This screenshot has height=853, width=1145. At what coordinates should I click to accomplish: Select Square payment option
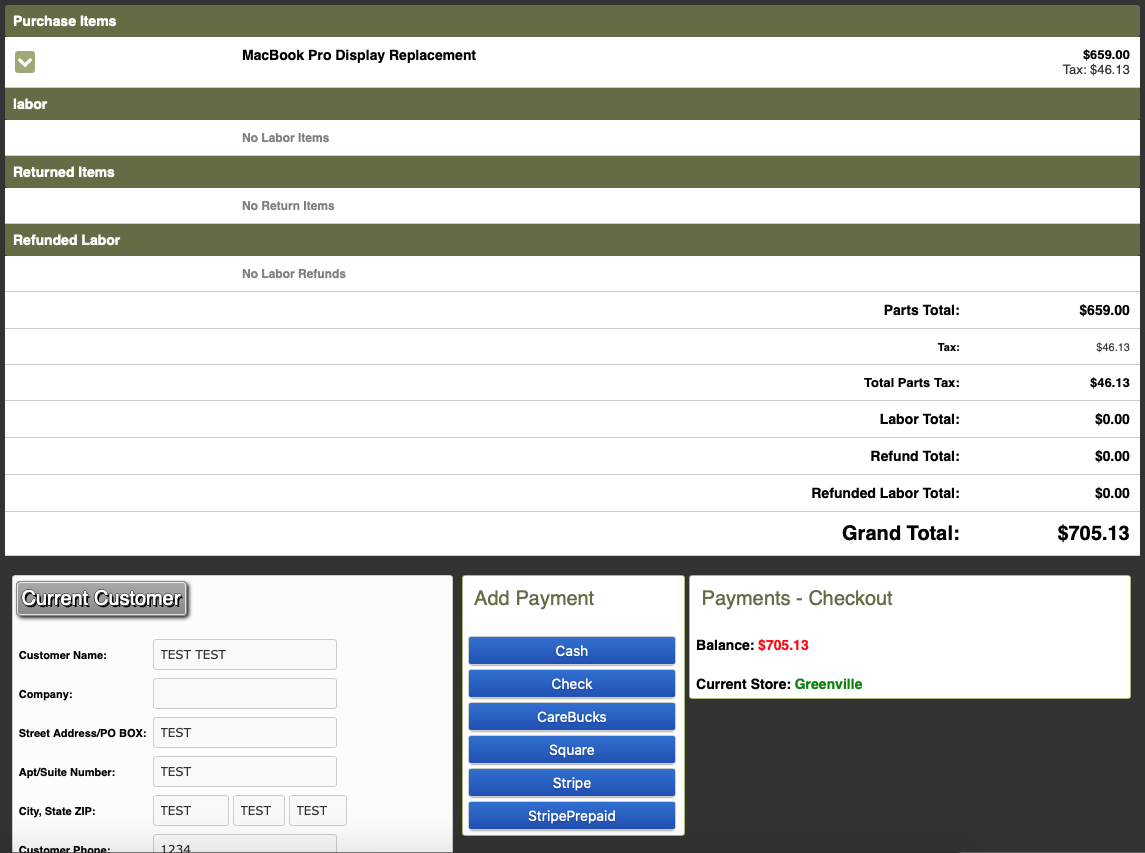[x=571, y=750]
